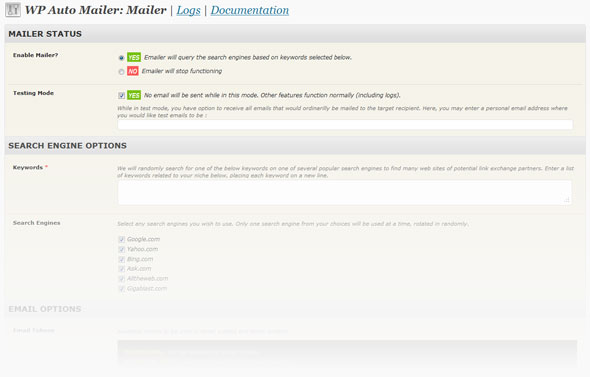Click the 'Enable Mailer?' label

pos(35,55)
